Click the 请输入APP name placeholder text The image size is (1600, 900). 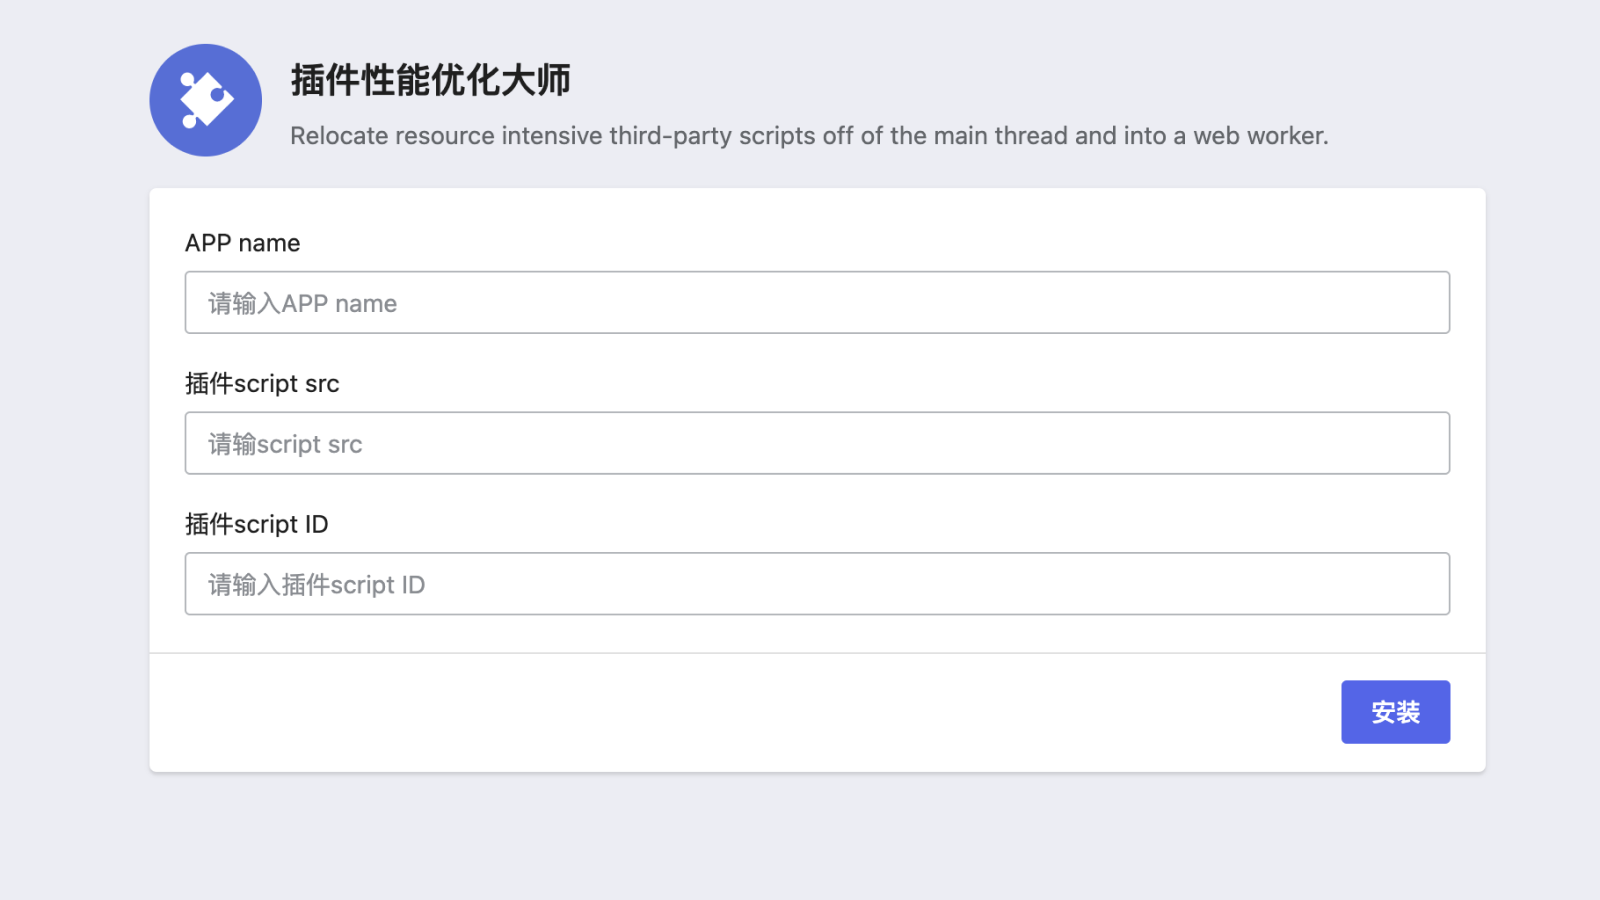point(302,304)
